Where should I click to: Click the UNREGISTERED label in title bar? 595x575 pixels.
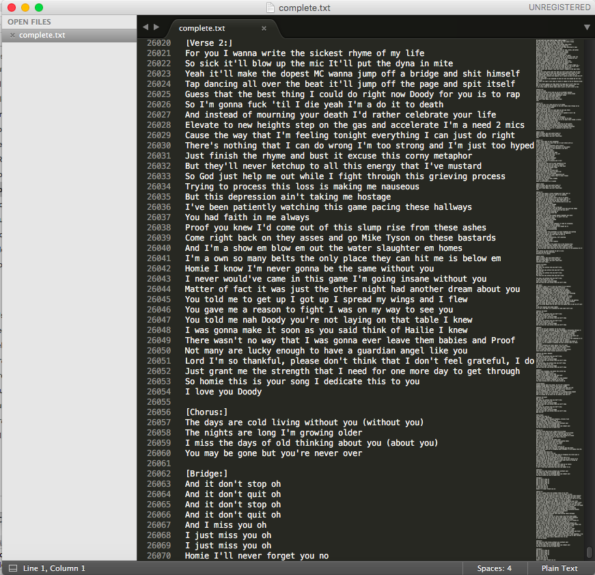[x=559, y=7]
